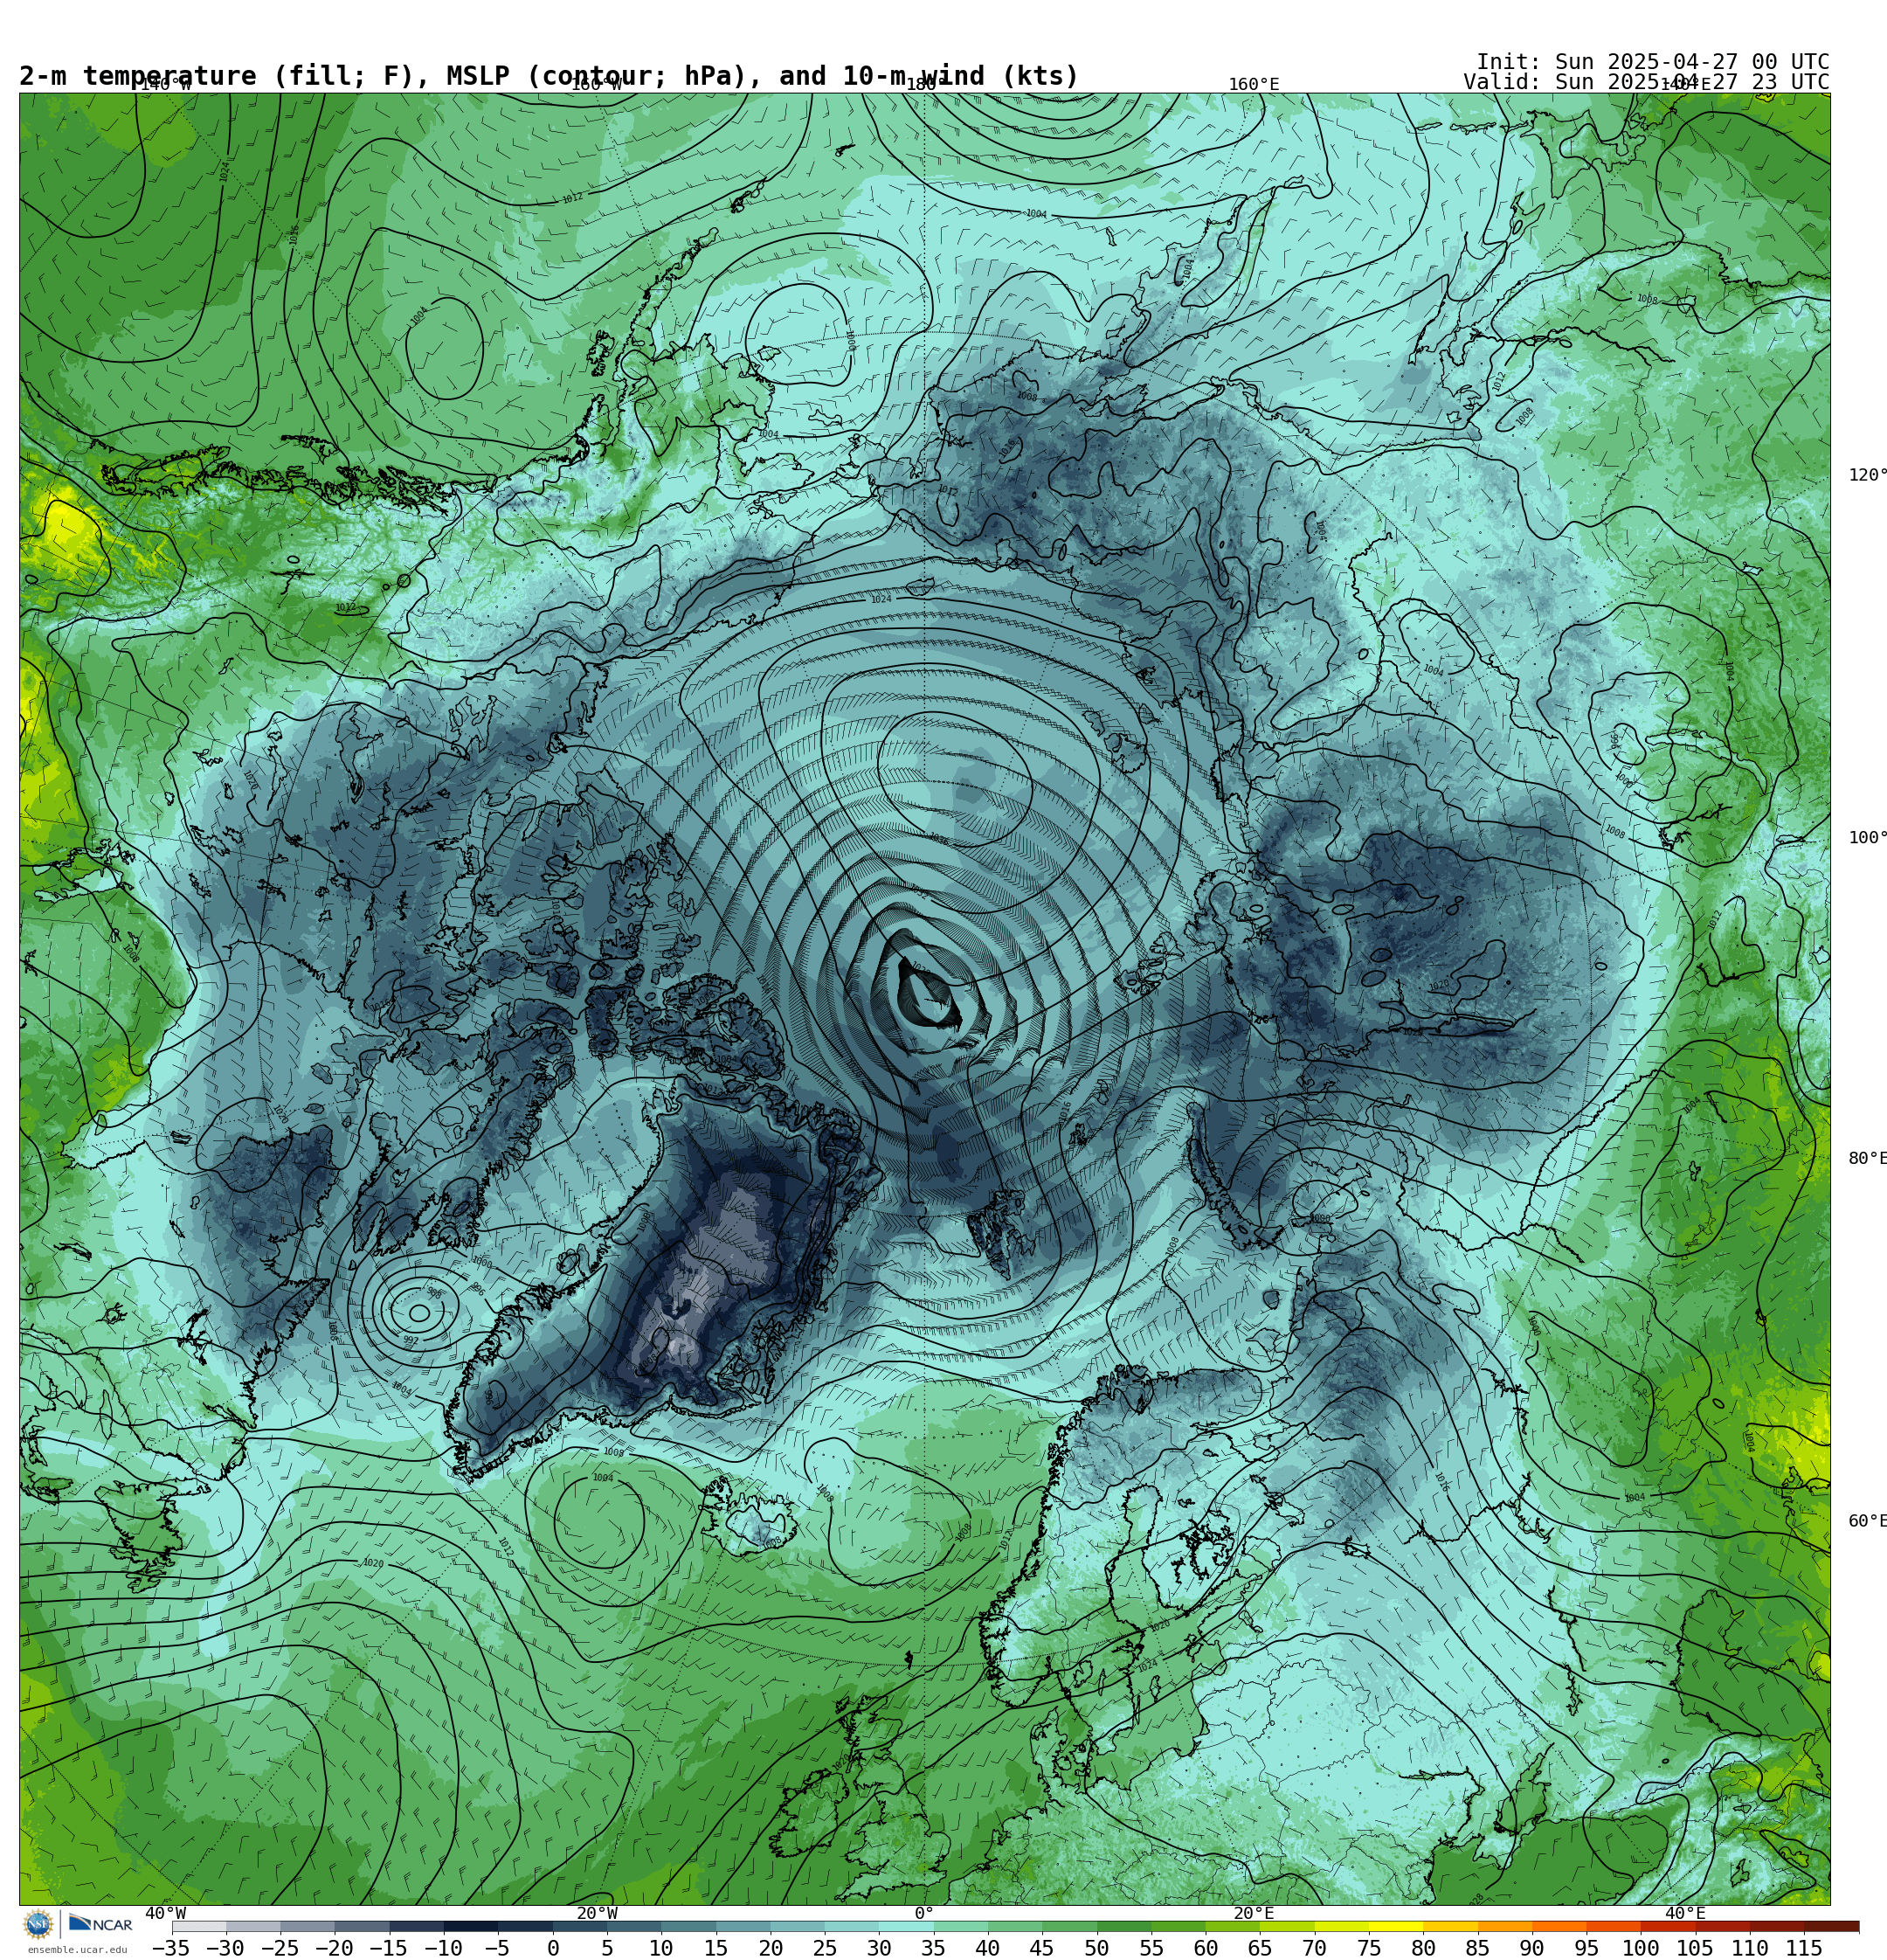This screenshot has width=1887, height=1960.
Task: Pick the 65 to 70 lime colorbar swatch
Action: pos(1286,1926)
